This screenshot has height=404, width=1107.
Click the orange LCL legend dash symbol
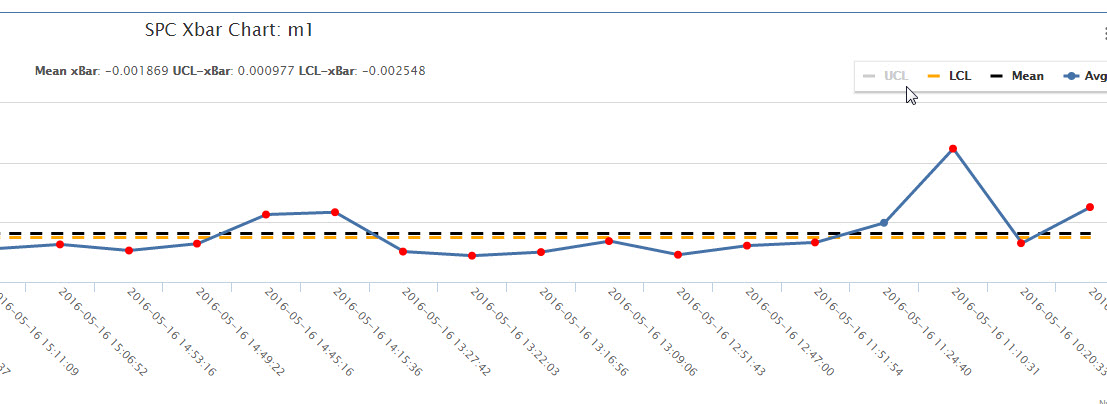coord(935,76)
